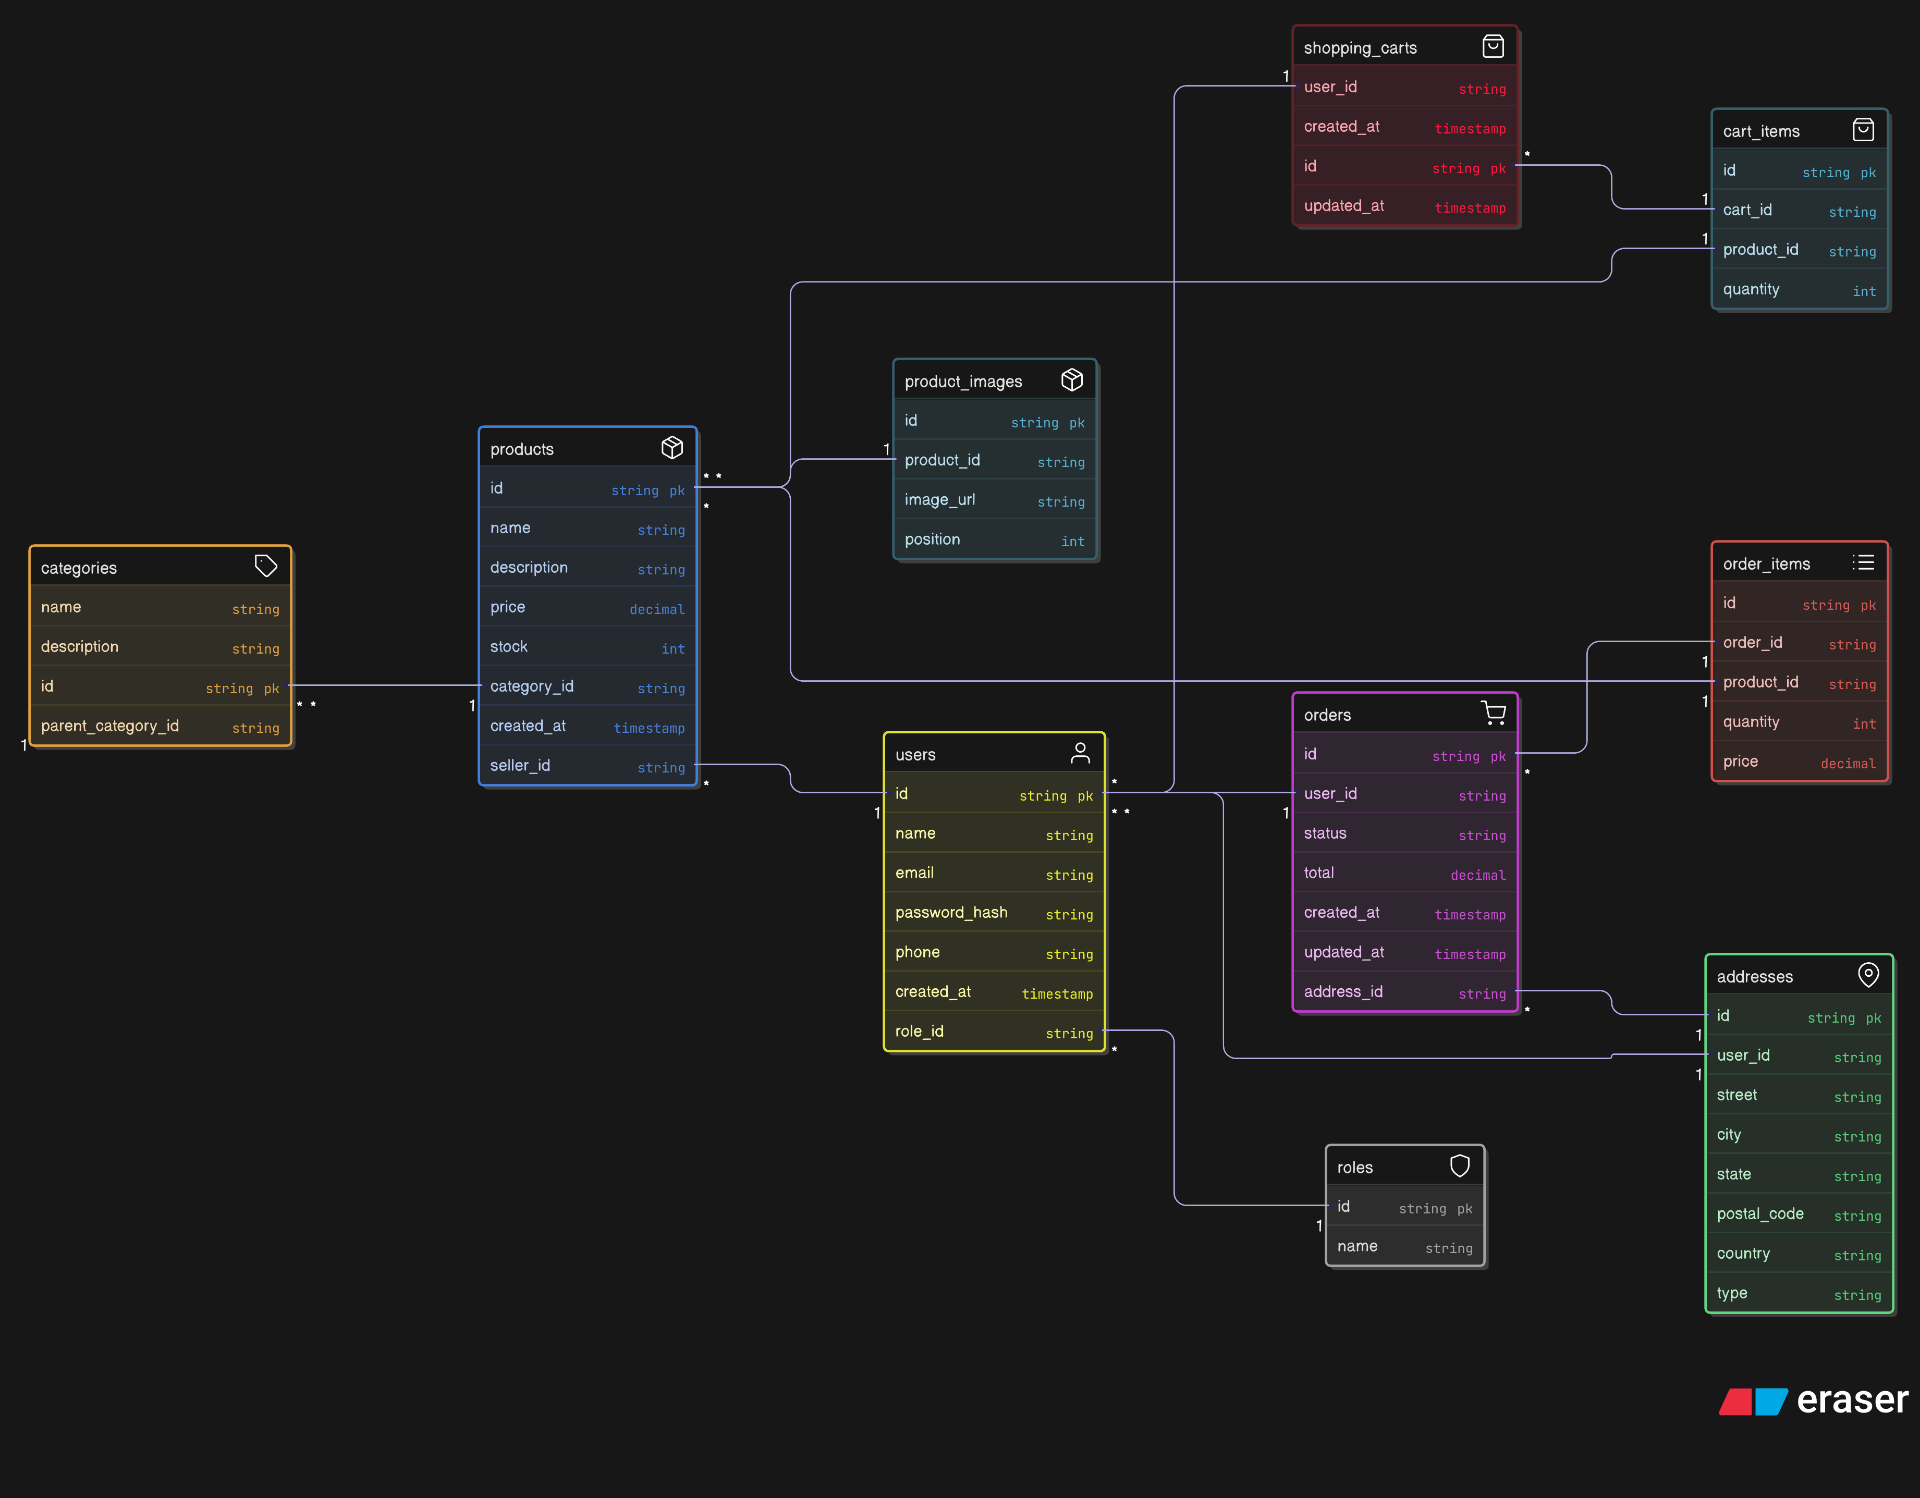This screenshot has height=1498, width=1920.
Task: Click the postal_code row in addresses table
Action: coord(1798,1214)
